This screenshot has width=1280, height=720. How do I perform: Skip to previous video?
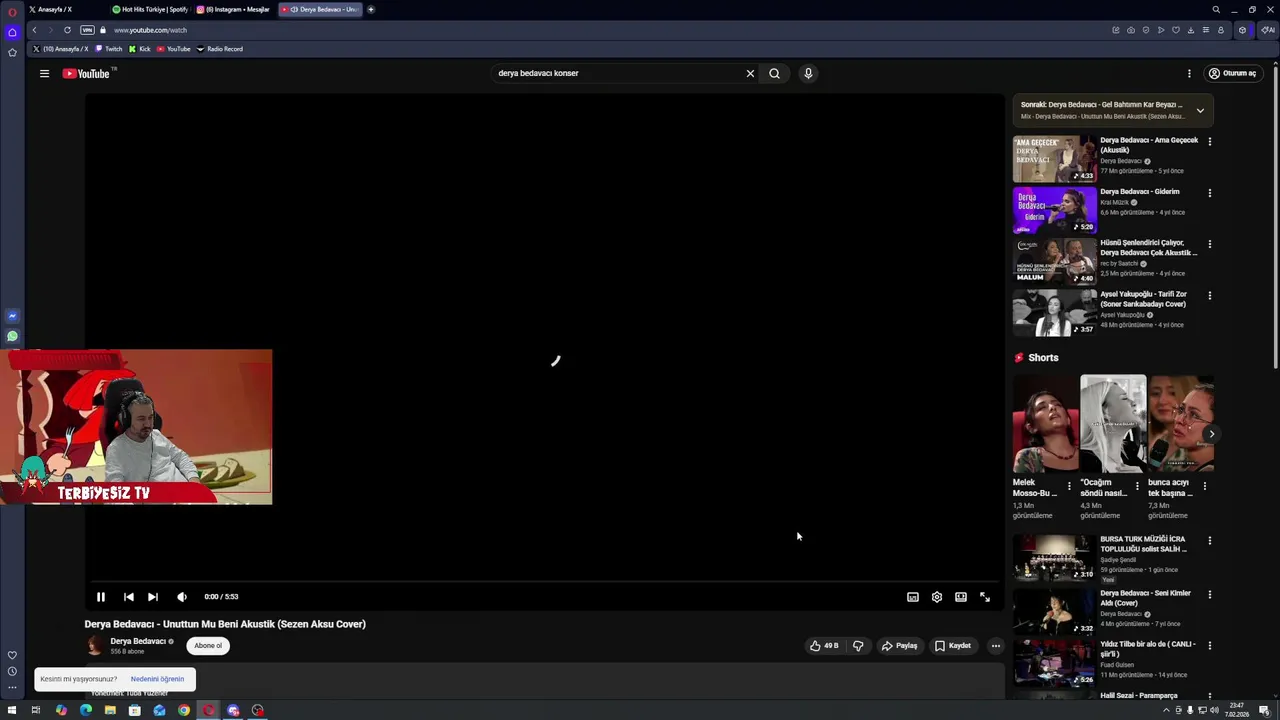click(128, 597)
